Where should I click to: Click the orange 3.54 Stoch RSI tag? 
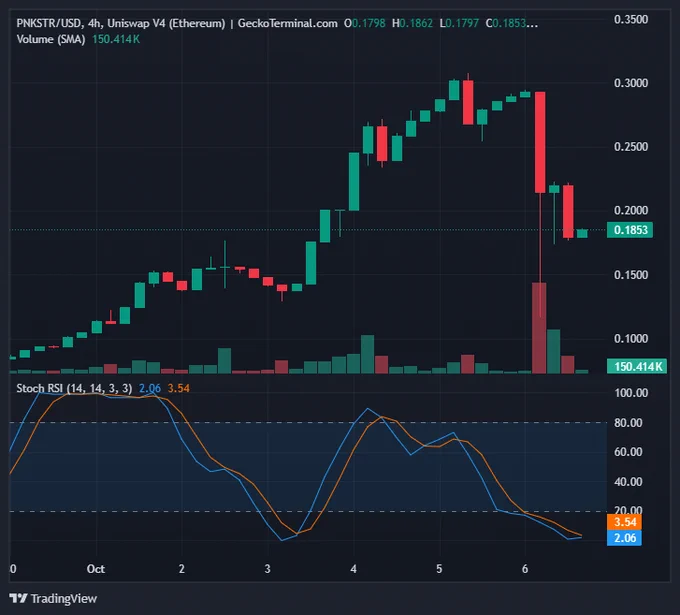tap(624, 522)
